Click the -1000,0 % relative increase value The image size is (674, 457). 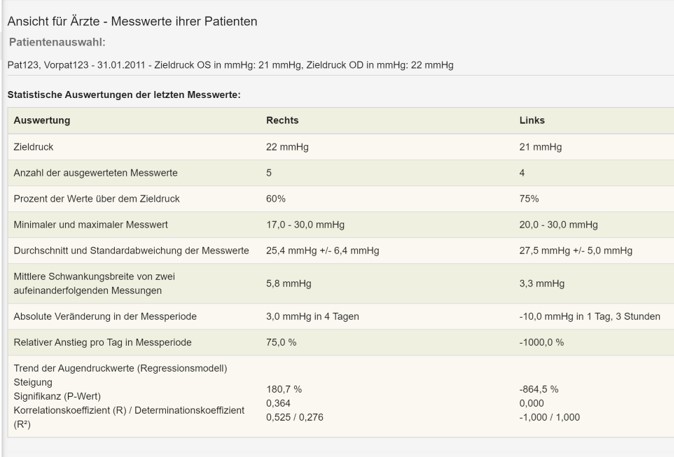click(x=542, y=342)
